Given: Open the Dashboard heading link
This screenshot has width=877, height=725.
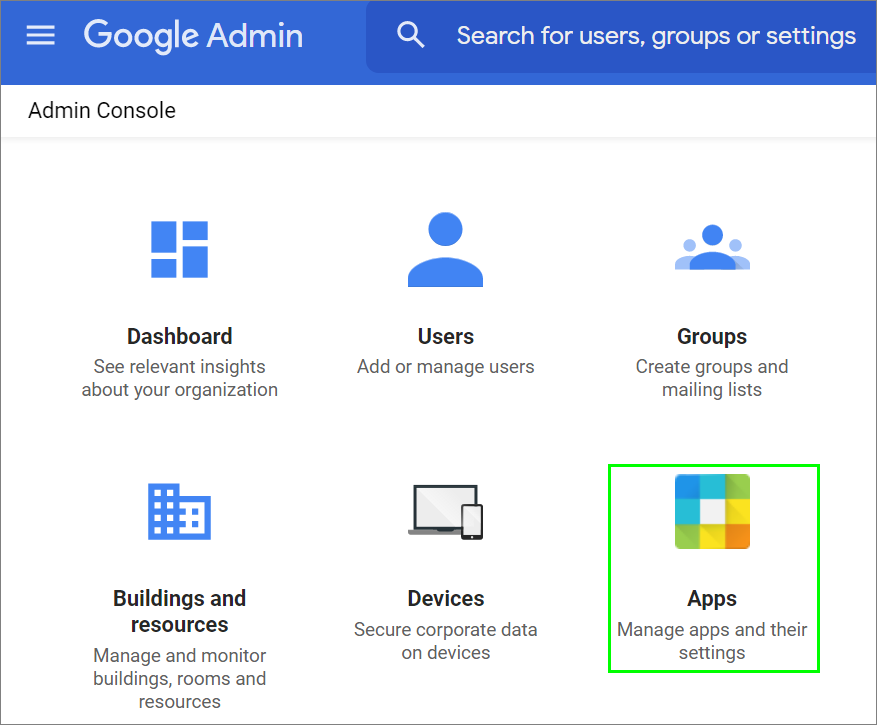Looking at the screenshot, I should point(180,336).
